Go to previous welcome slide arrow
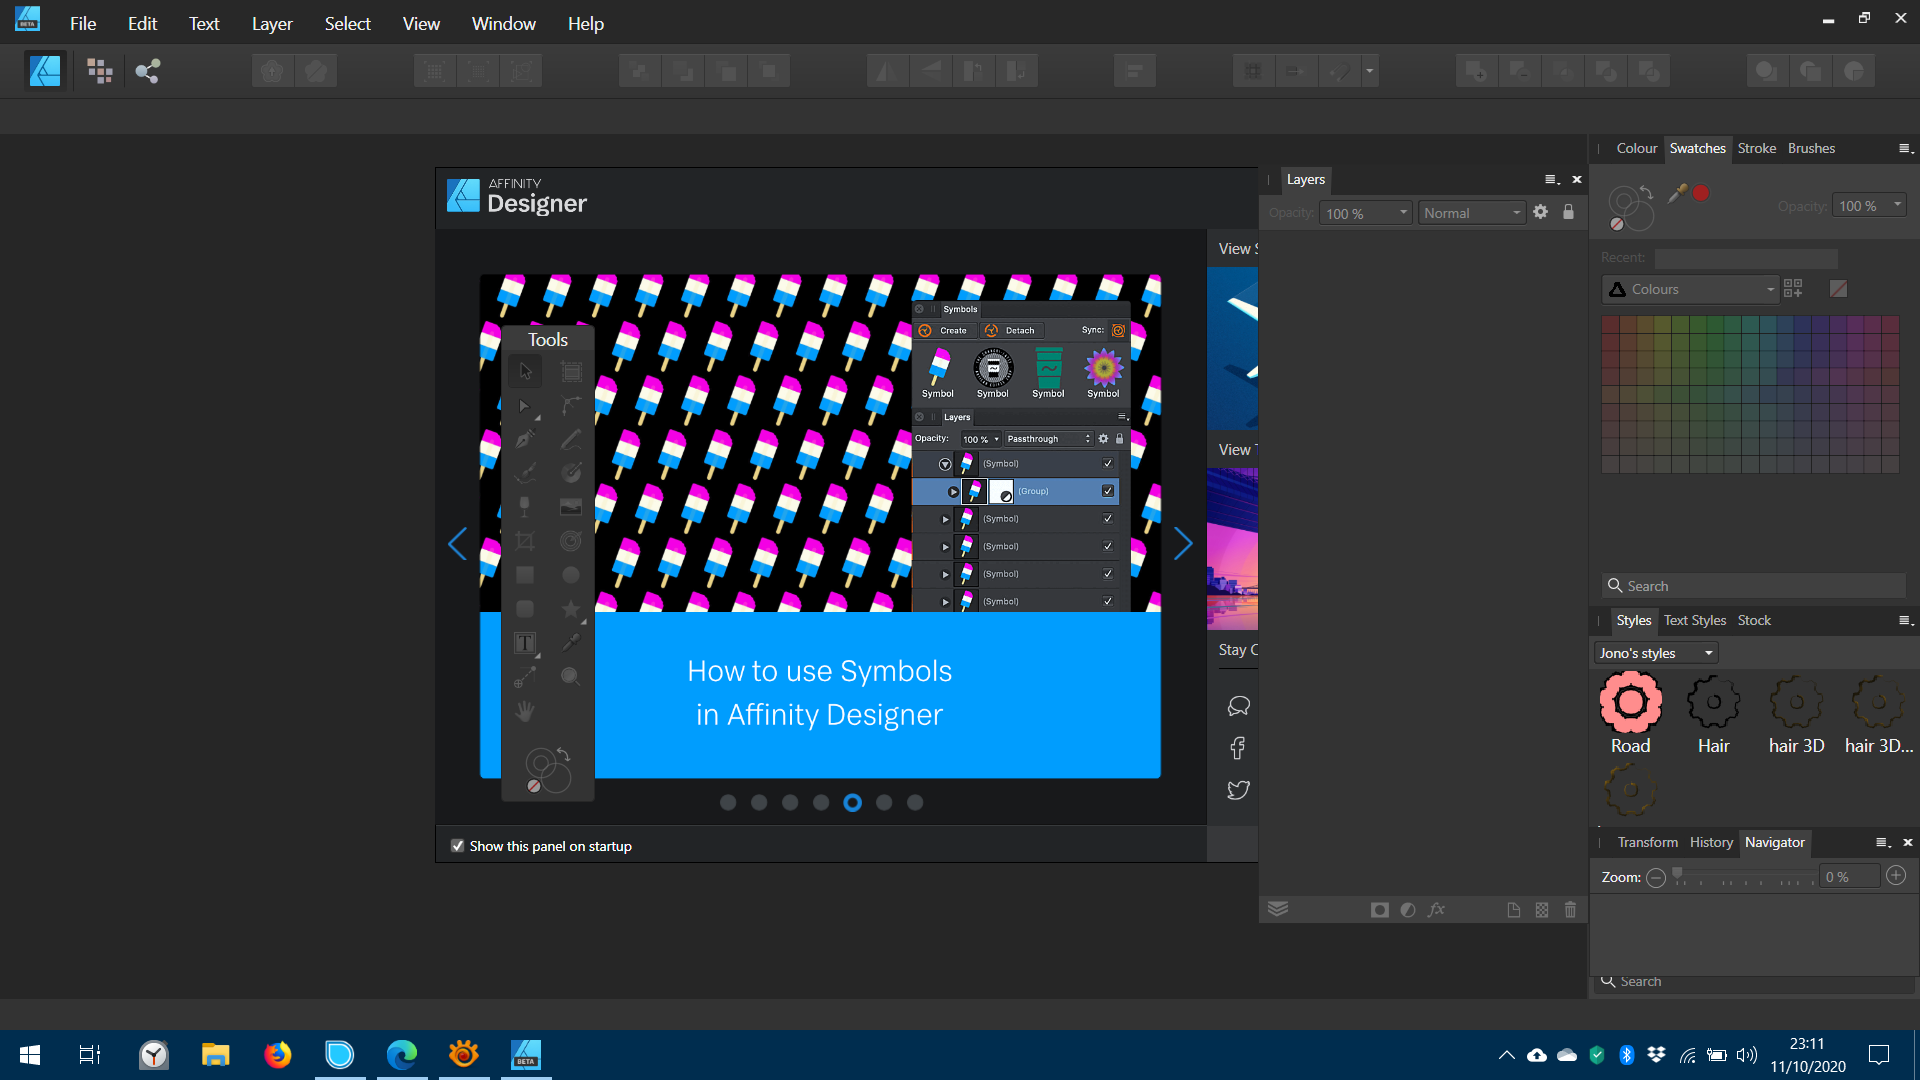Screen dimensions: 1920x1080 click(458, 544)
